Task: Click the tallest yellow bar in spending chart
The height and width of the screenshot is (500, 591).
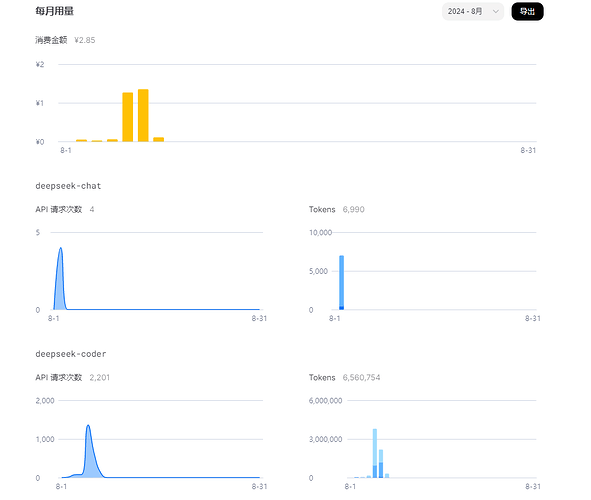Action: tap(143, 115)
